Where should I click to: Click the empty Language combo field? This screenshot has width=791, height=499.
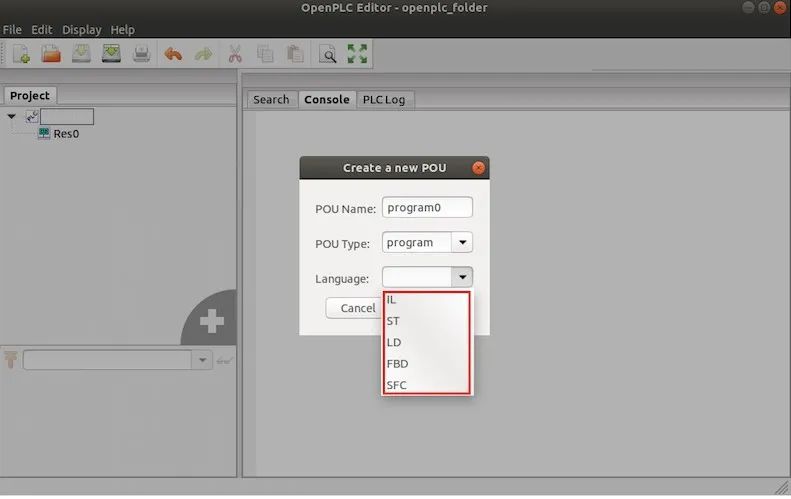(417, 277)
